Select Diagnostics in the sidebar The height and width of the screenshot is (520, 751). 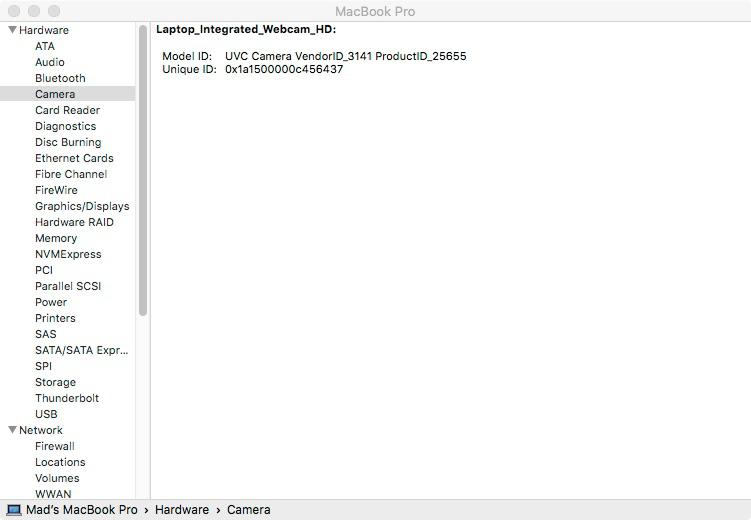[x=66, y=126]
